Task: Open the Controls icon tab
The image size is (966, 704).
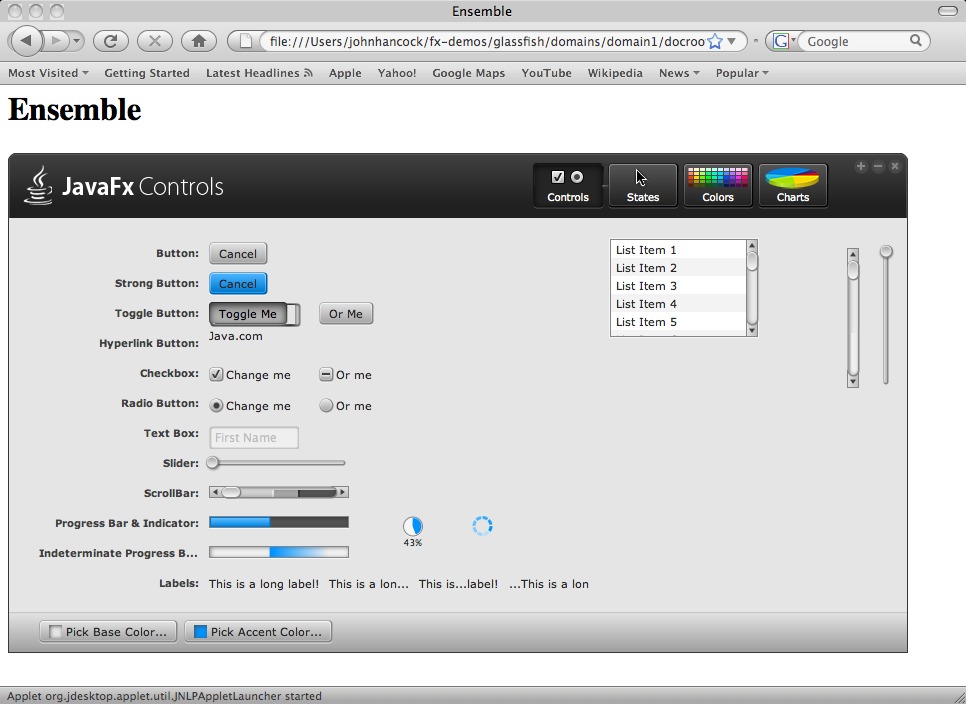Action: pyautogui.click(x=567, y=185)
